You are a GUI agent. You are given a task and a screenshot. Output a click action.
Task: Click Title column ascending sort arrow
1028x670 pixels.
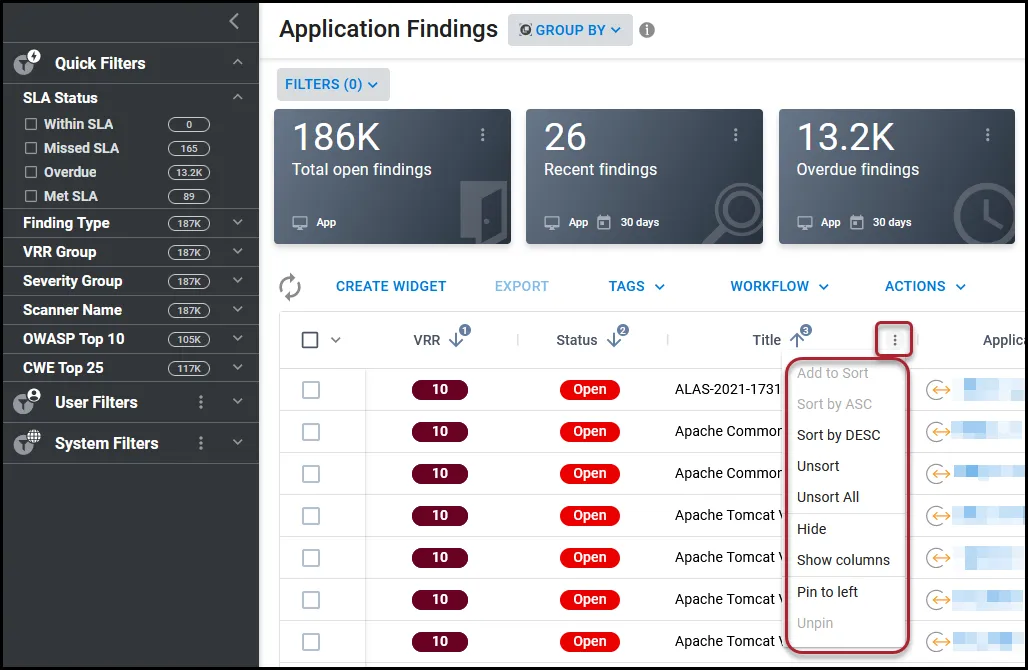click(x=797, y=340)
